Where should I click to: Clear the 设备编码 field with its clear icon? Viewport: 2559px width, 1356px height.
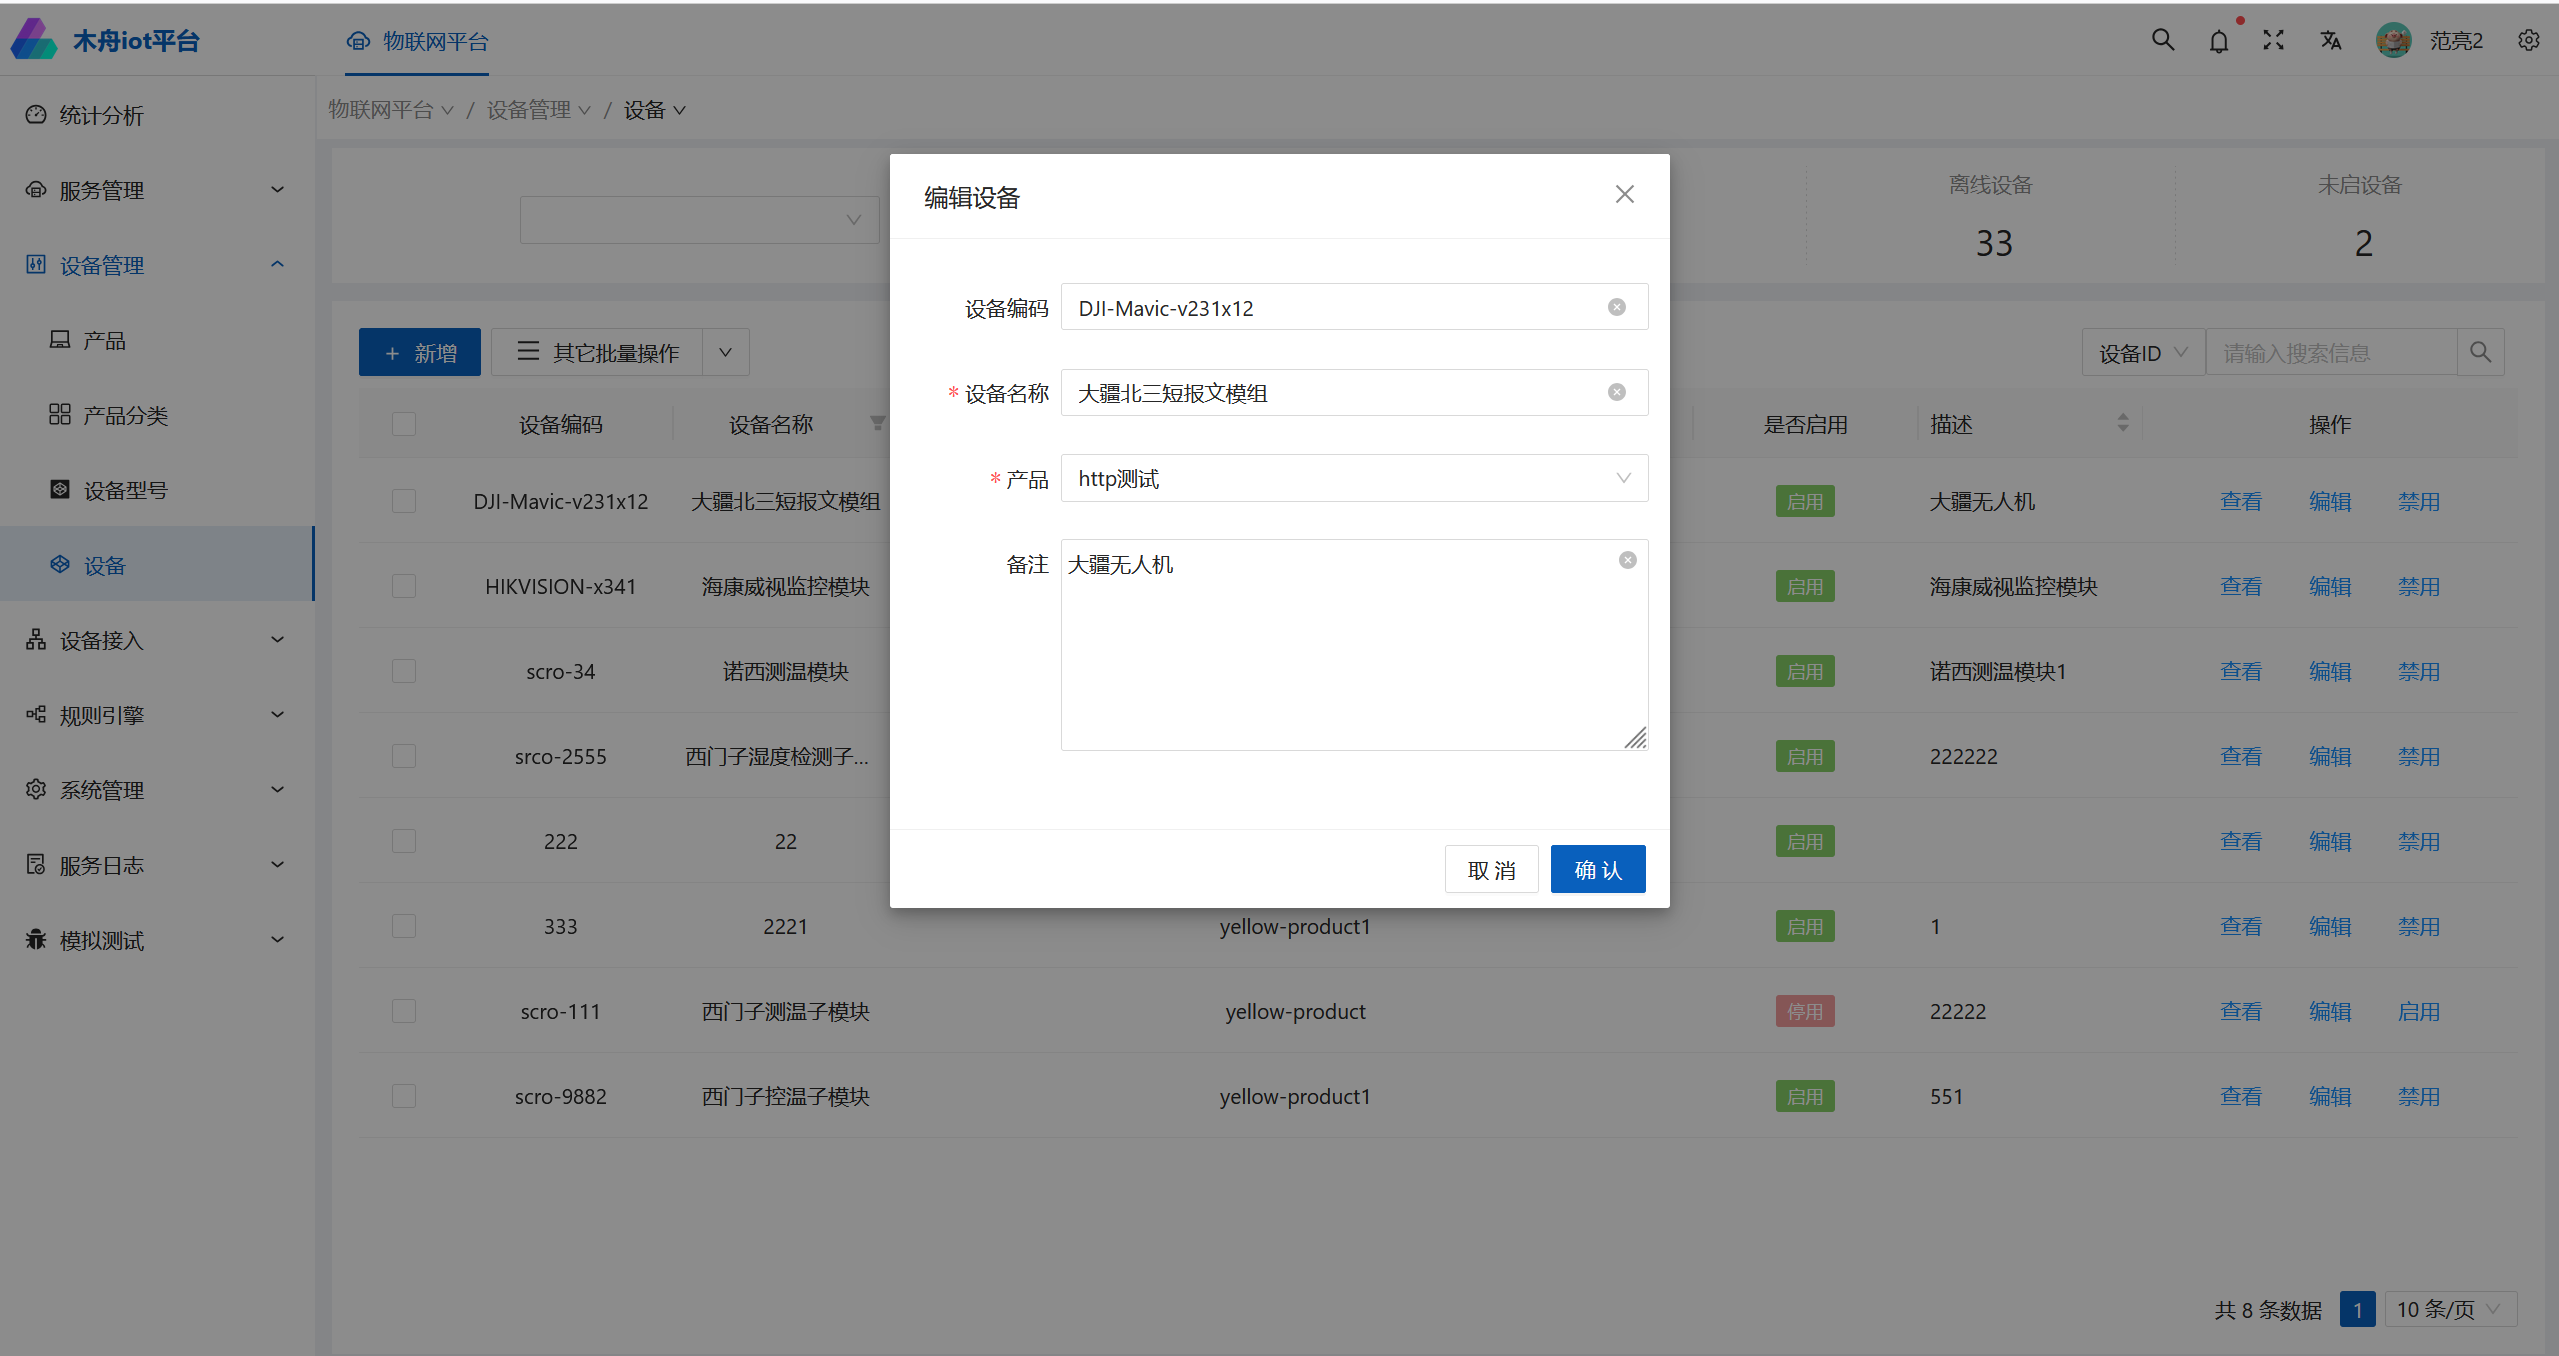click(x=1616, y=307)
